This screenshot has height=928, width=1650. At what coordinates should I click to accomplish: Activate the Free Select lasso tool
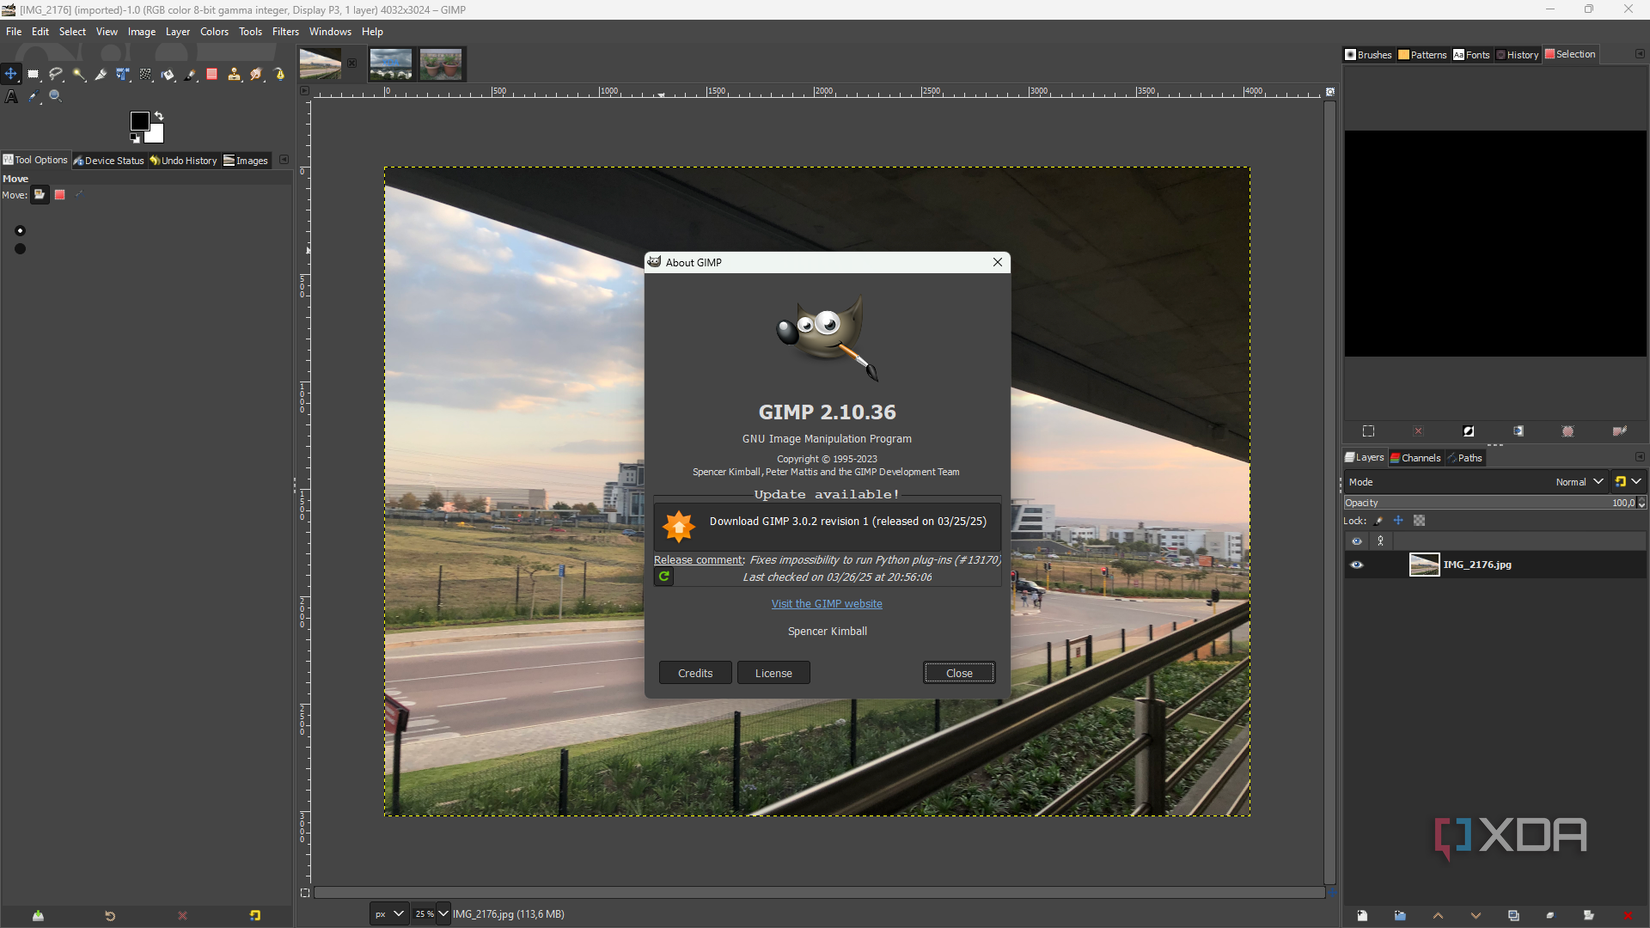[x=57, y=74]
